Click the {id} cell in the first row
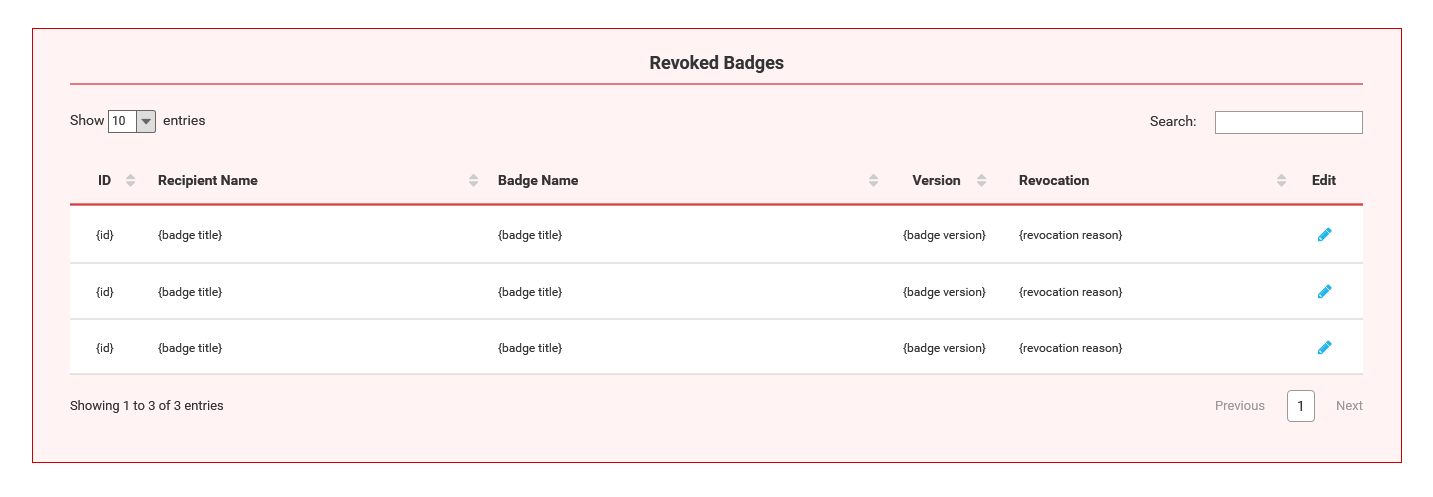Screen dimensions: 1433x497 click(105, 235)
